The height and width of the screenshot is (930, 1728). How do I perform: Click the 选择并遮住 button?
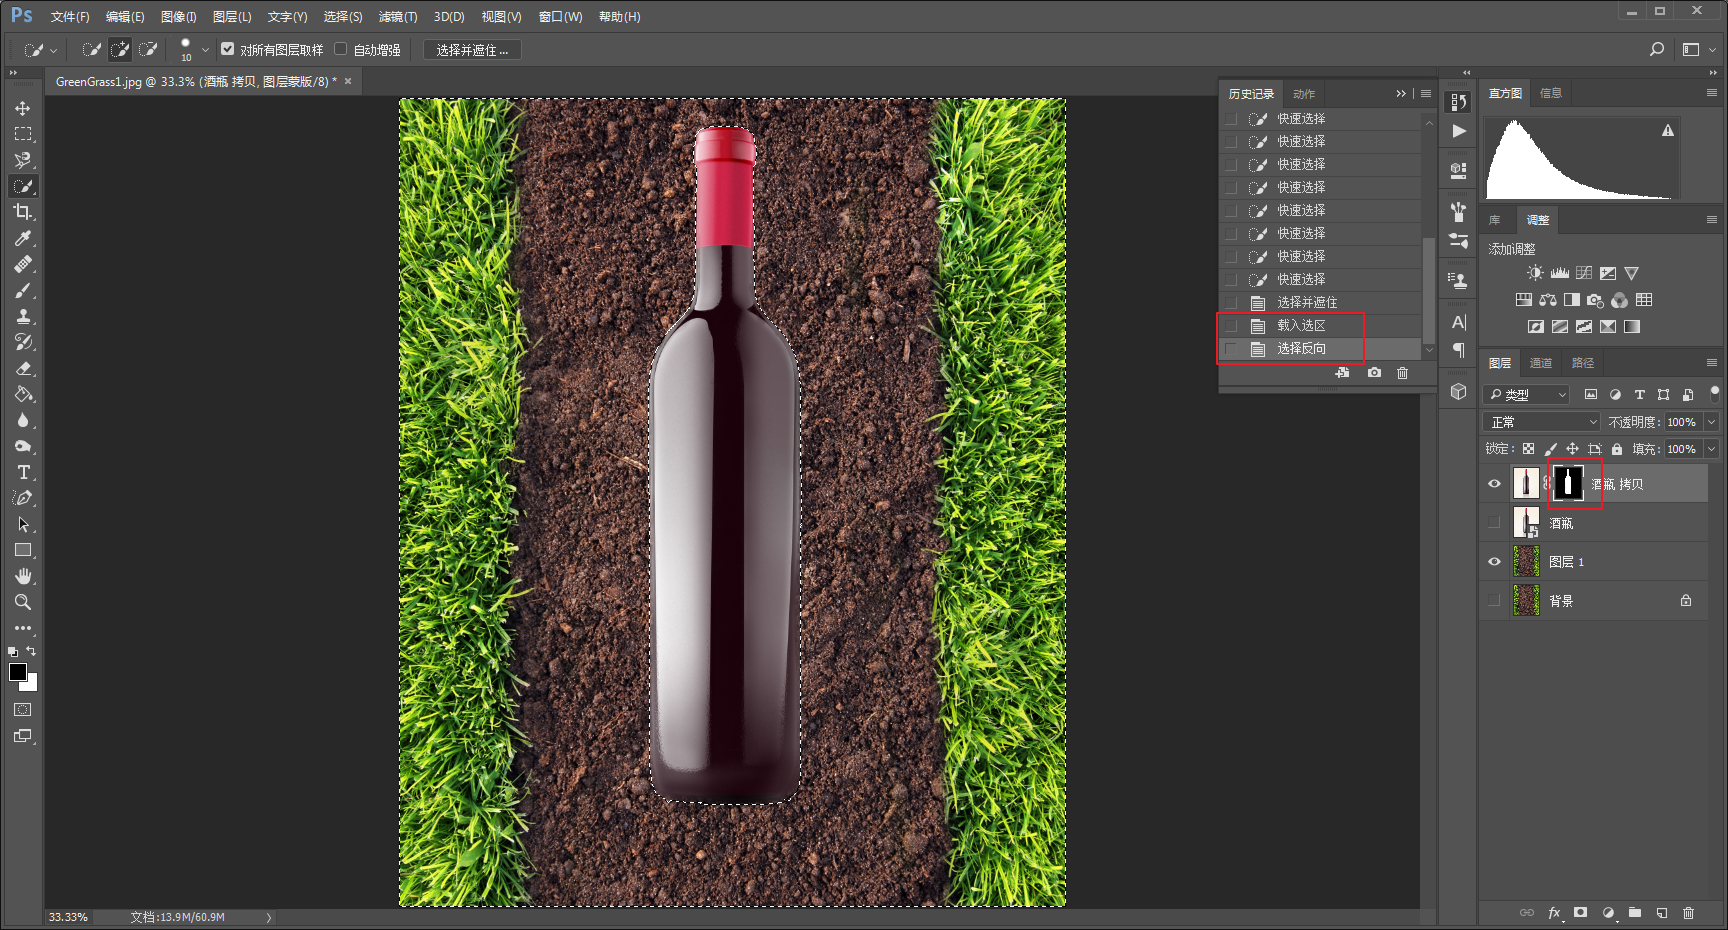(472, 50)
